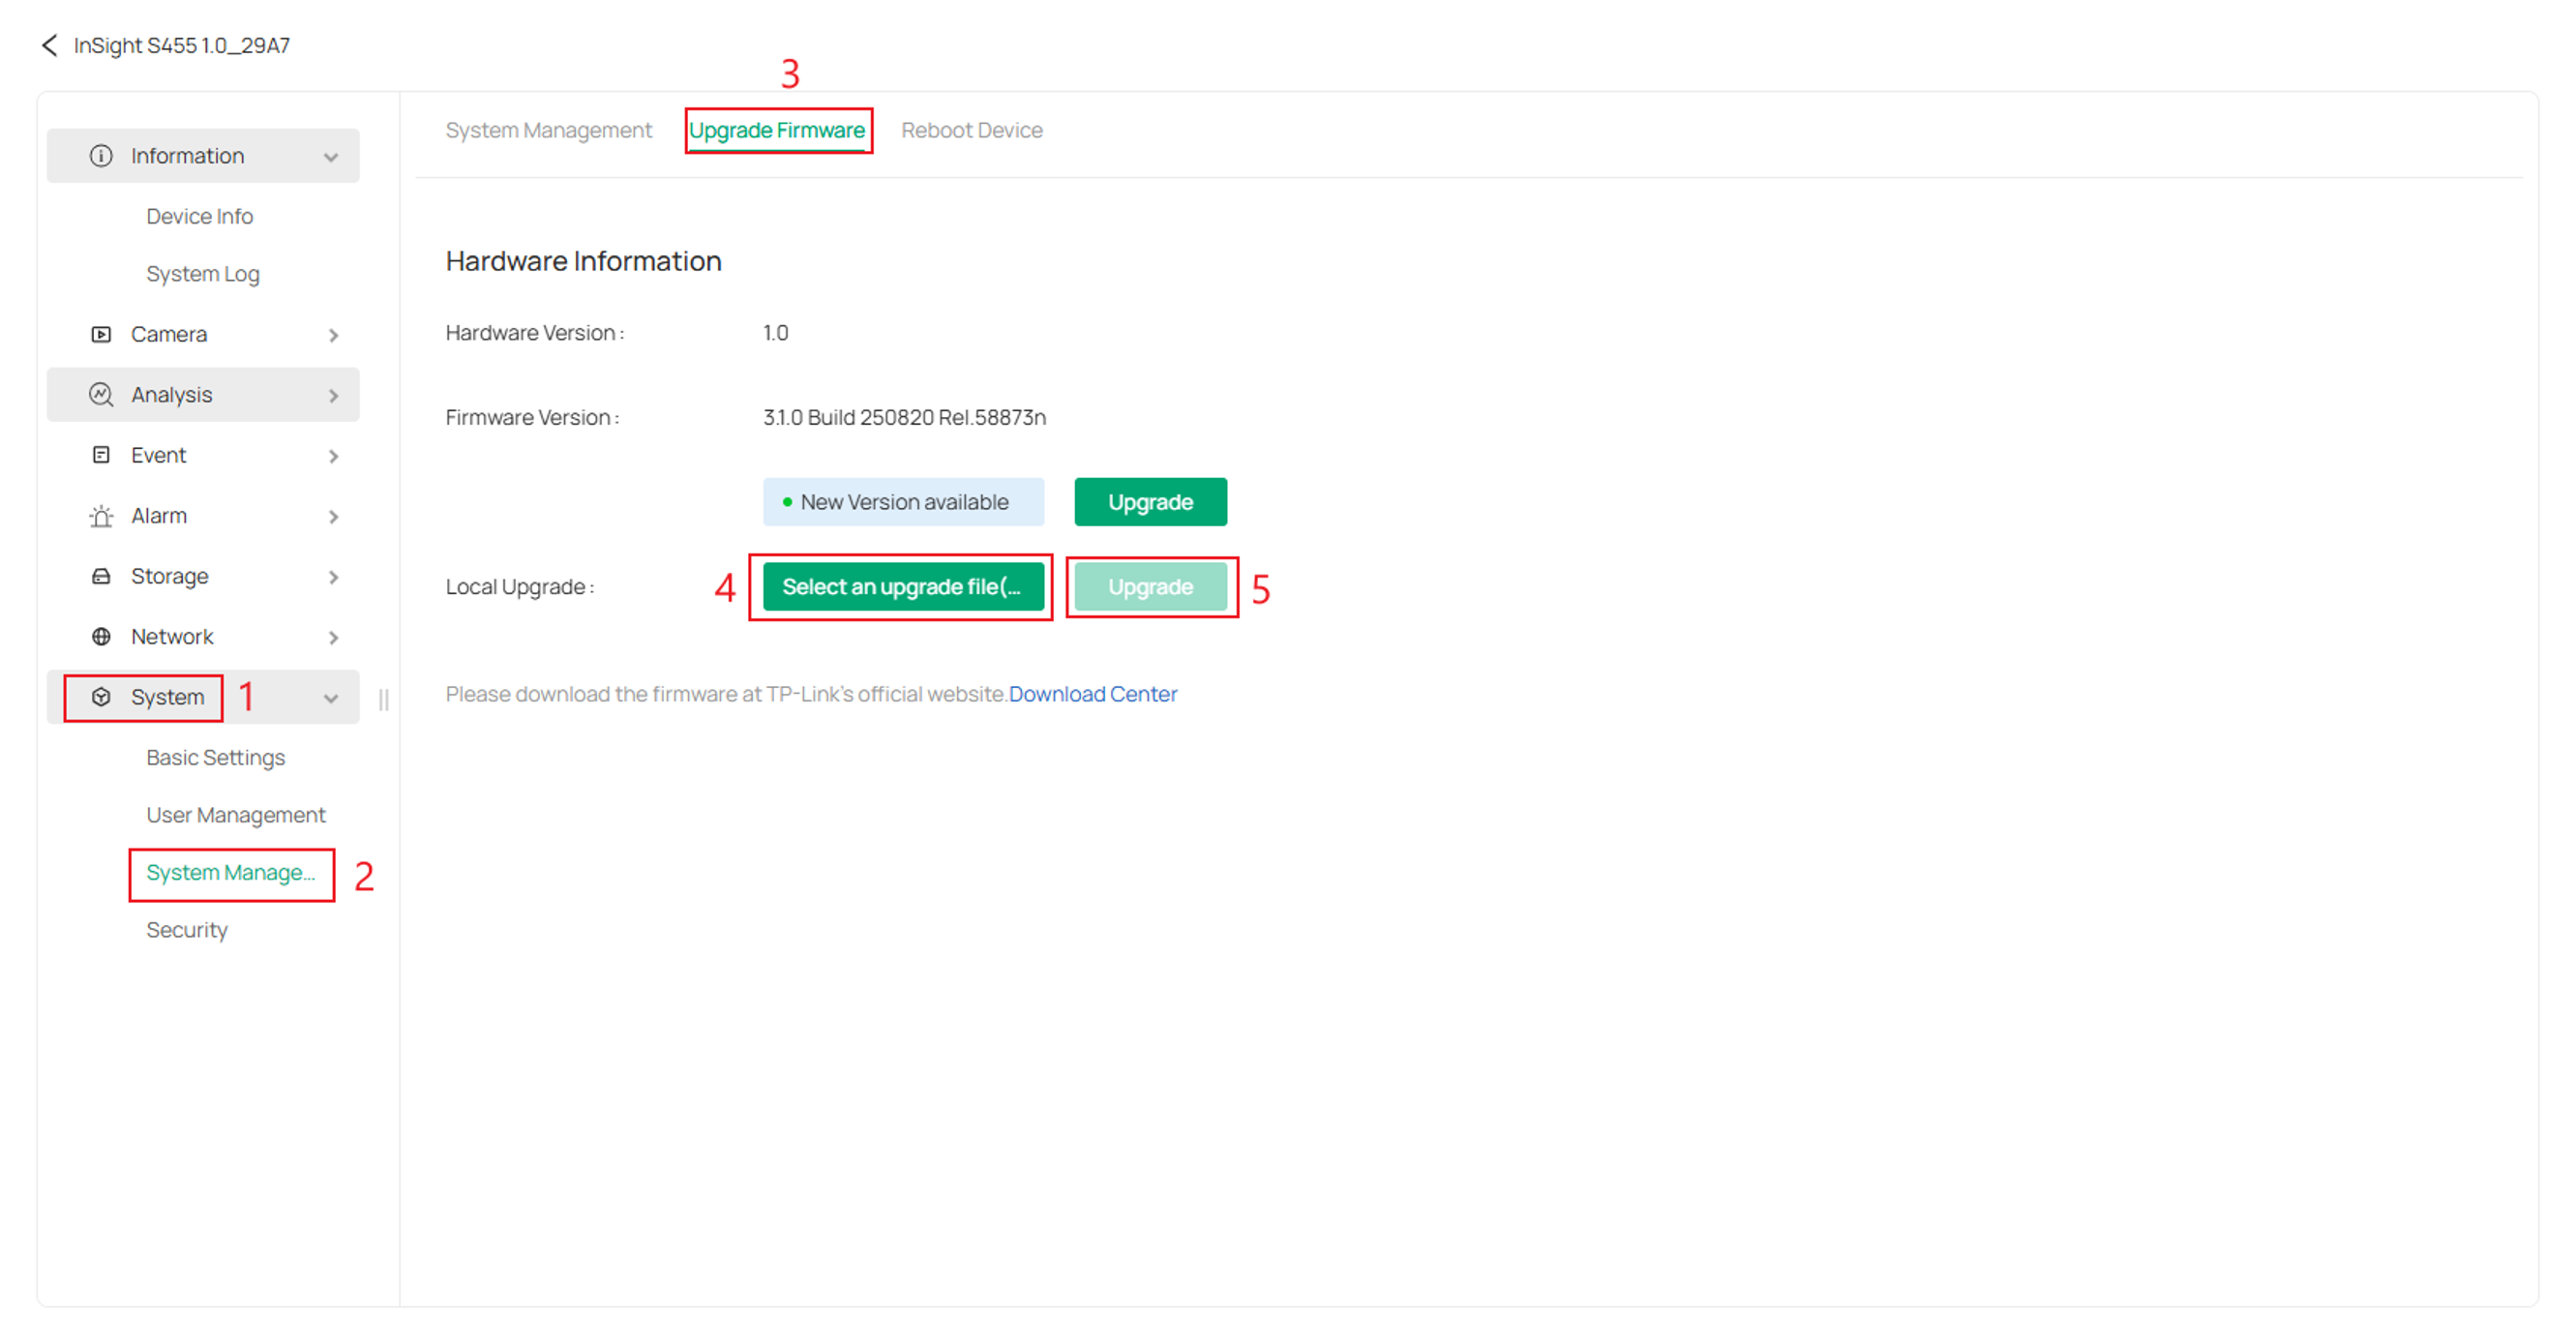This screenshot has width=2576, height=1344.
Task: Expand the Camera menu arrow
Action: 334,335
